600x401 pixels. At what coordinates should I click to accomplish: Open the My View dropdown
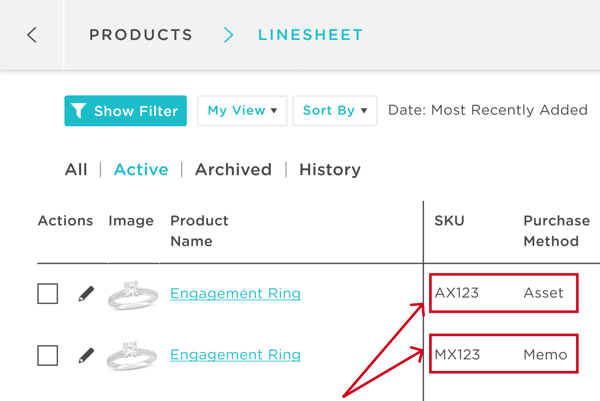[x=242, y=111]
